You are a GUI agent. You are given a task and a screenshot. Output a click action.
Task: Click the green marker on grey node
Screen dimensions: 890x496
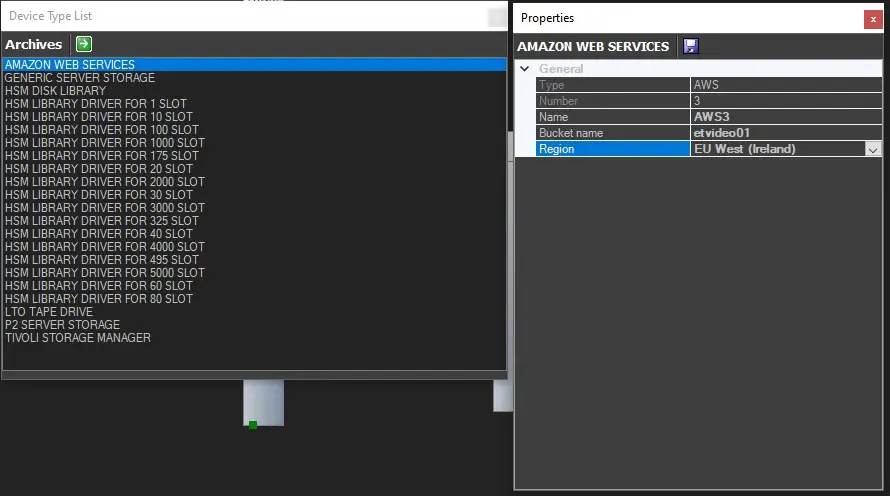pos(253,425)
